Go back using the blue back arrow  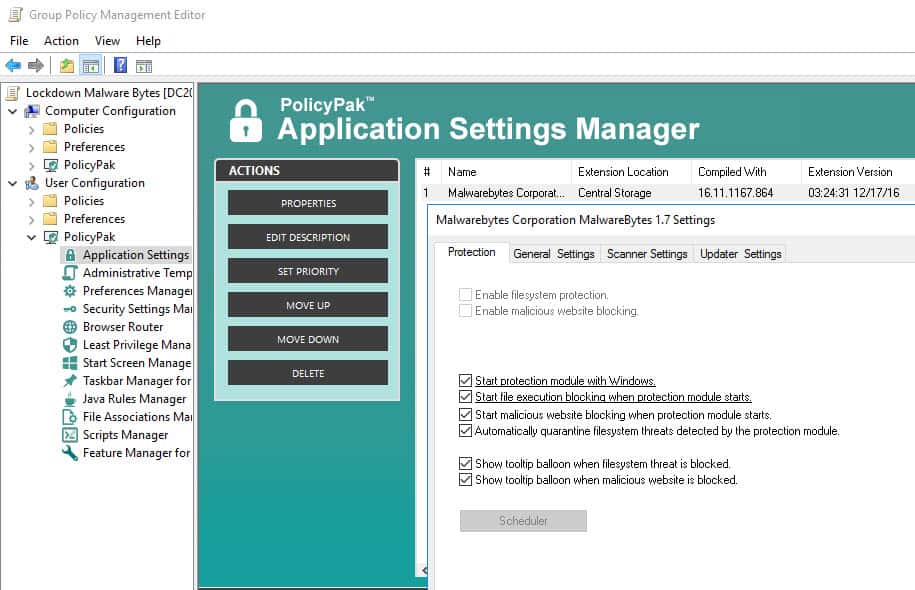13,65
